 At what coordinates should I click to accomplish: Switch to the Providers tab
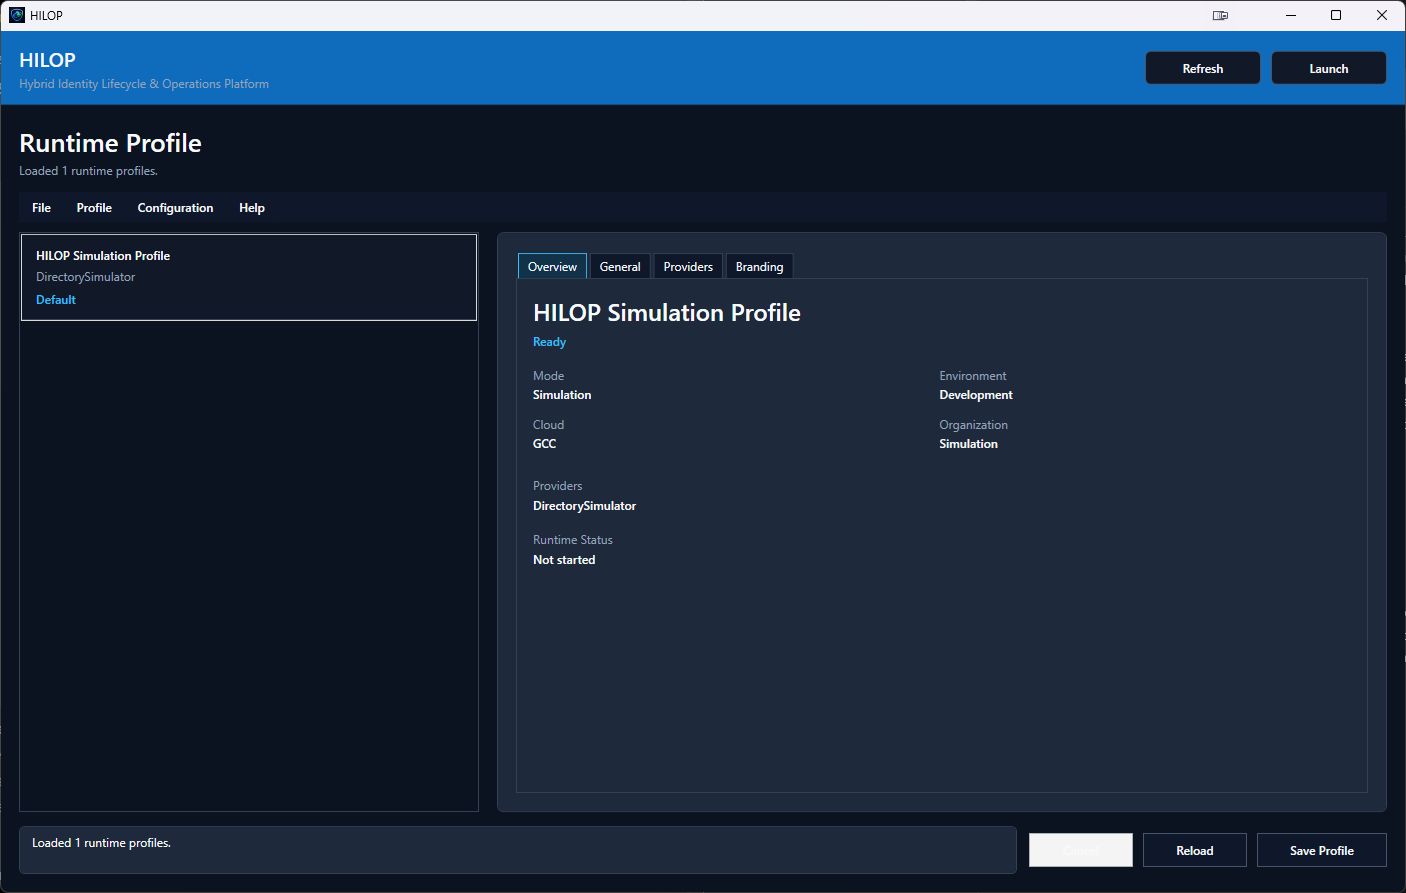point(688,267)
